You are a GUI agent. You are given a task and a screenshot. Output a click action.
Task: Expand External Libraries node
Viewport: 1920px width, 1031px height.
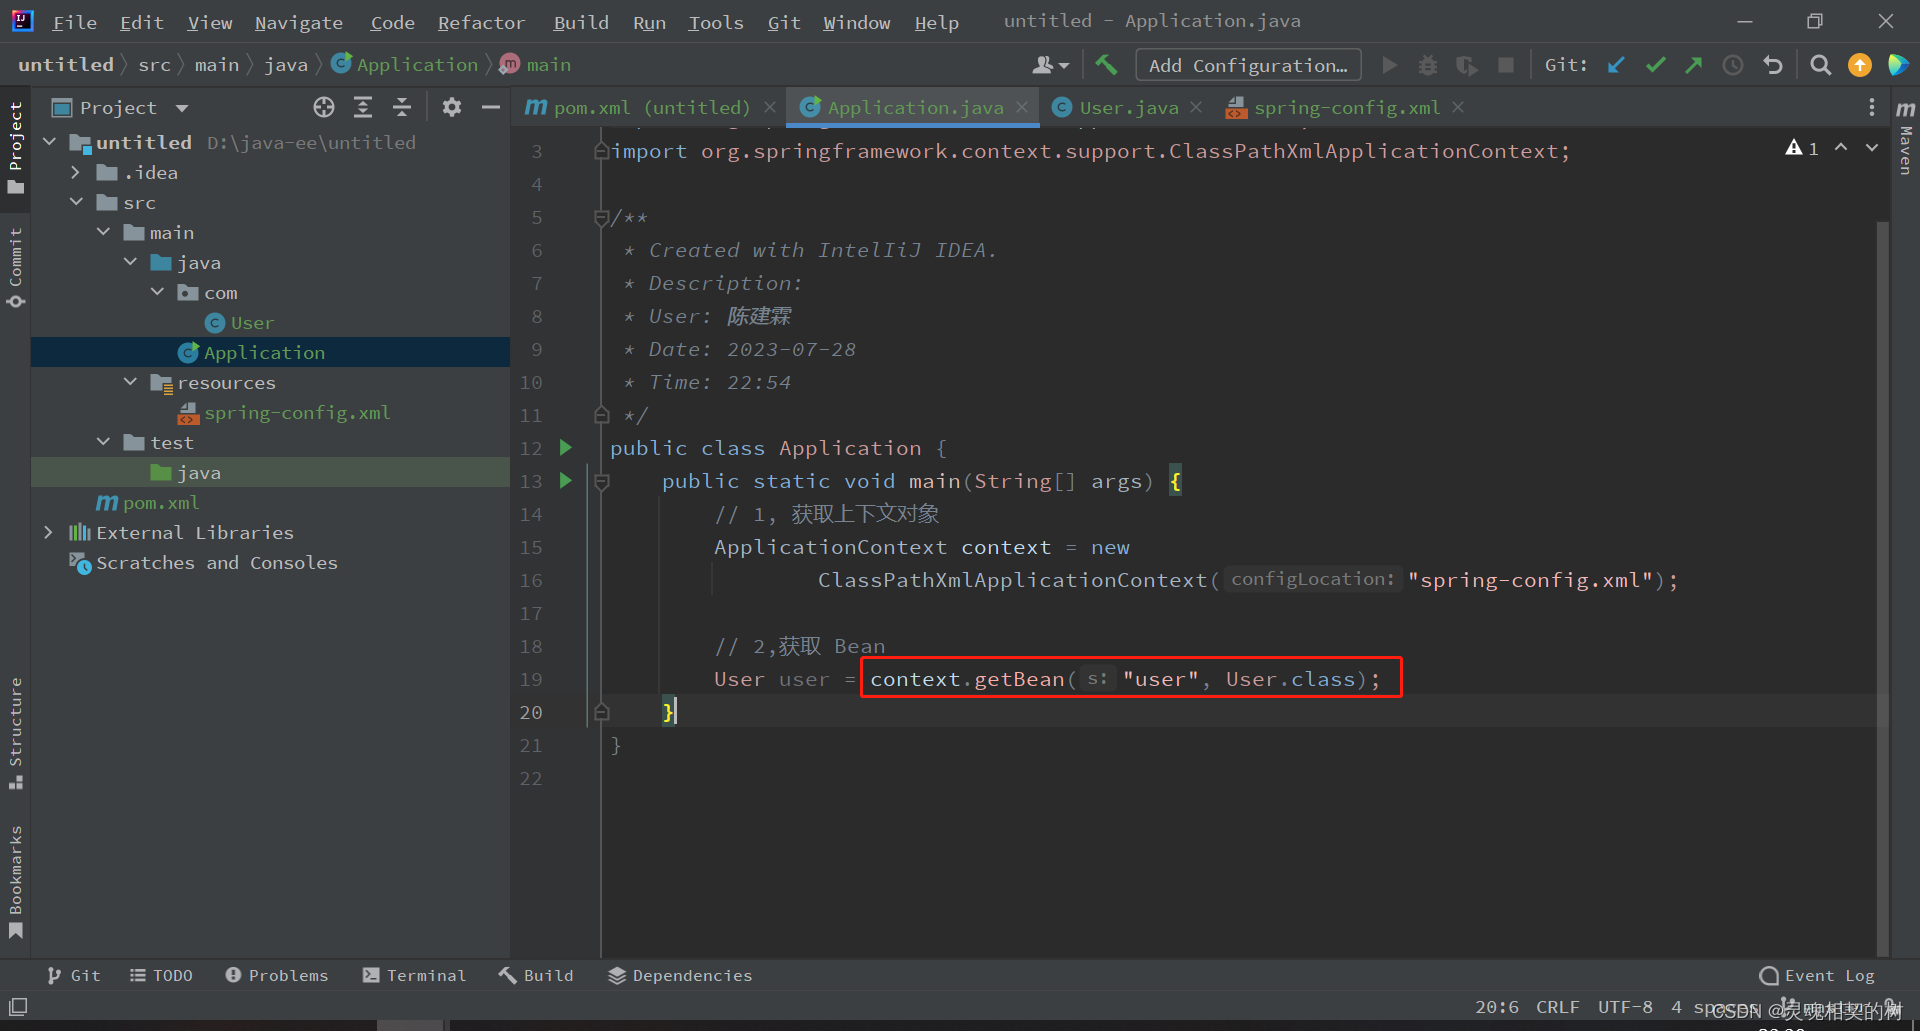[49, 532]
